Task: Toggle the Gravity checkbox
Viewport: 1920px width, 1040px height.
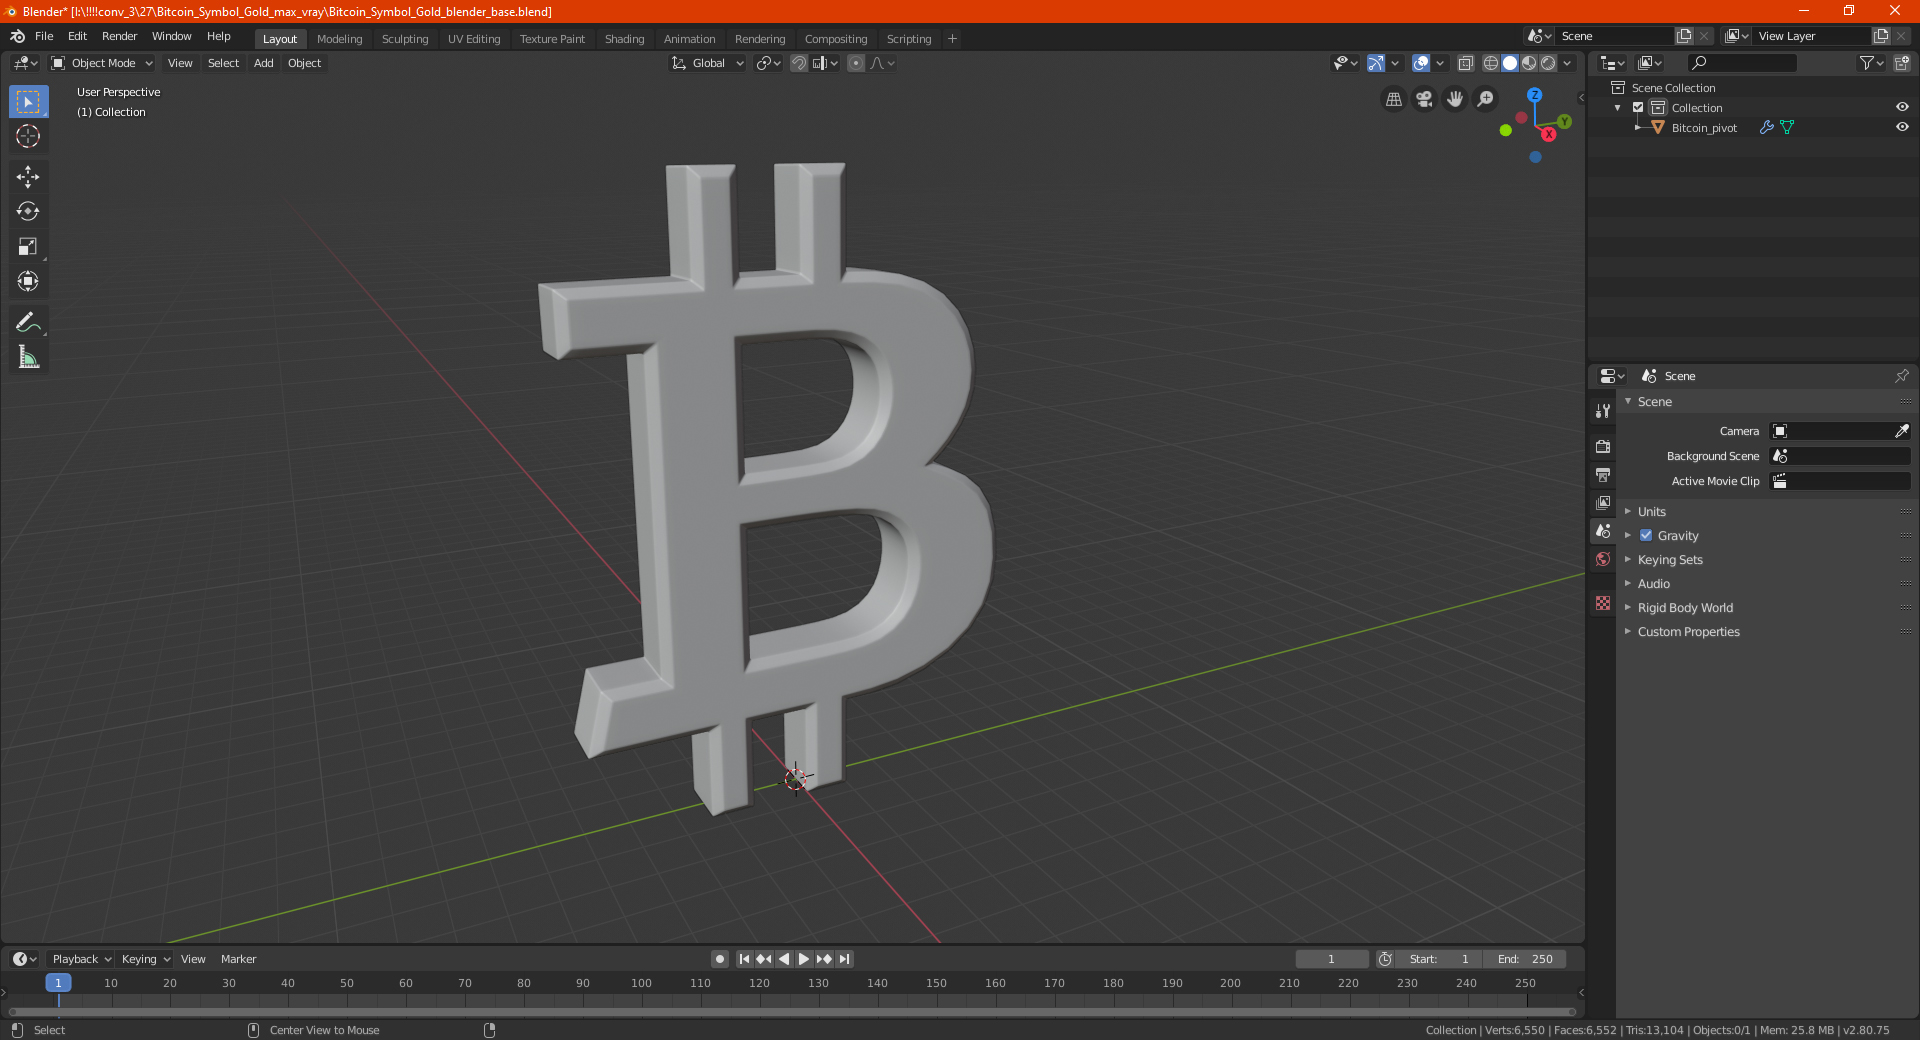Action: 1646,535
